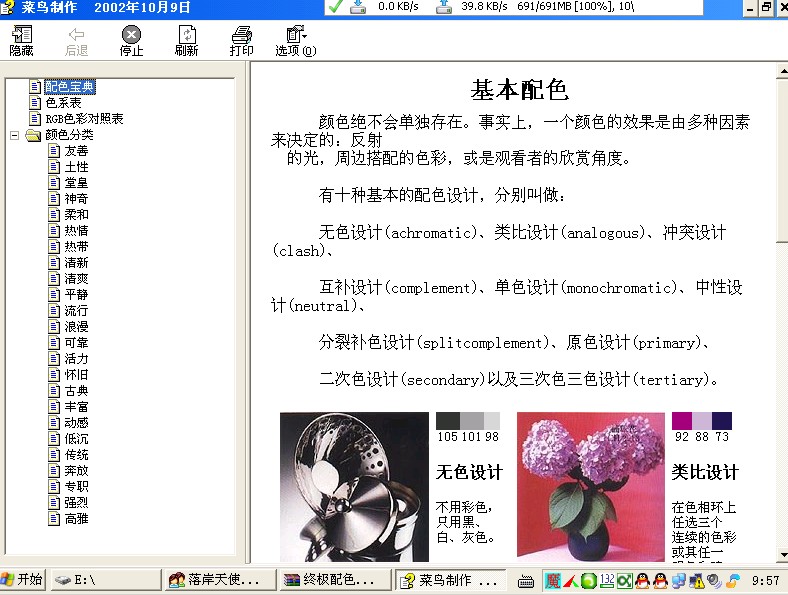The height and width of the screenshot is (595, 788).
Task: Click the download arrow icon beside 0.0 KB/s
Action: pos(358,7)
